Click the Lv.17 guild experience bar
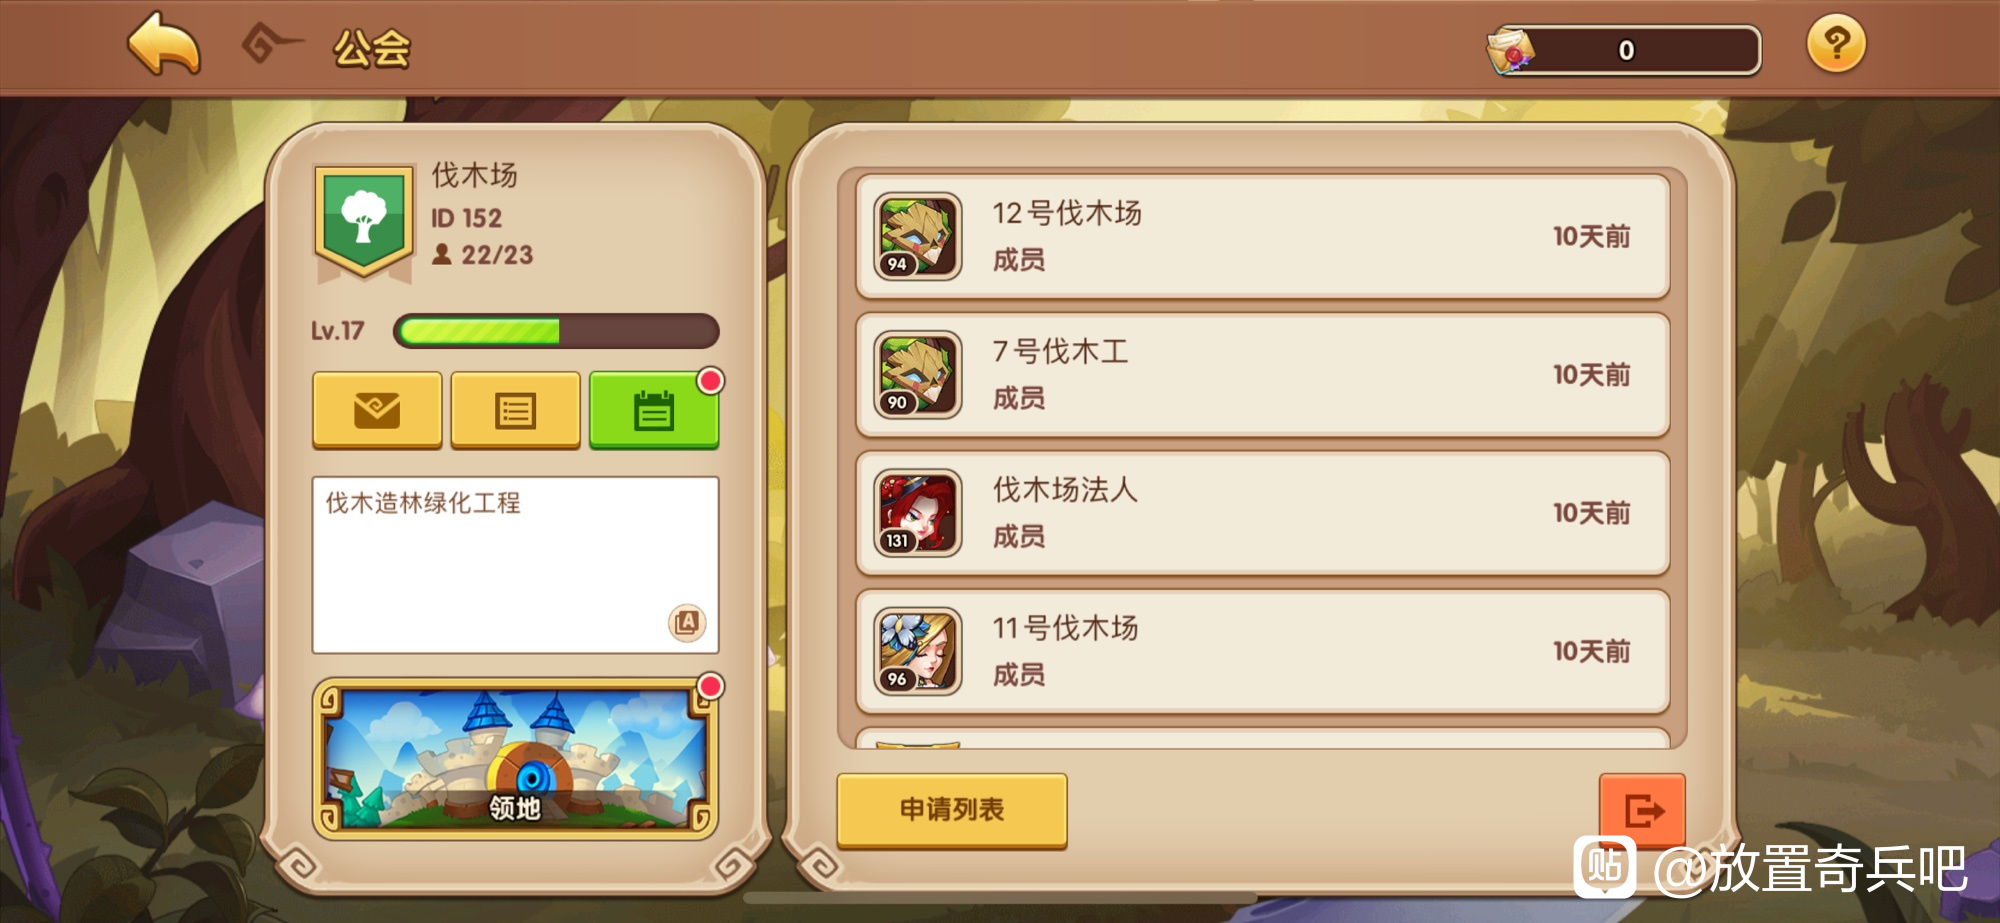The width and height of the screenshot is (2000, 923). [x=556, y=331]
